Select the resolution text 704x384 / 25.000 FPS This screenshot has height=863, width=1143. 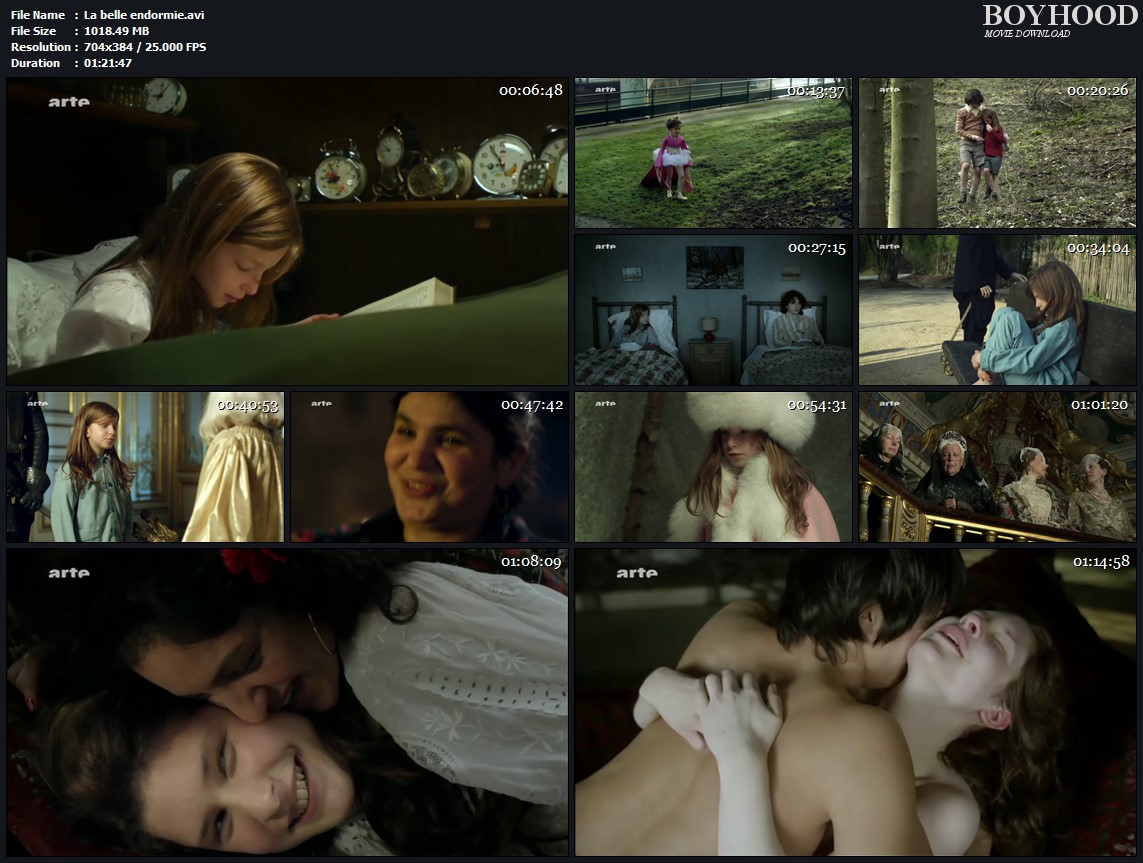tap(145, 47)
